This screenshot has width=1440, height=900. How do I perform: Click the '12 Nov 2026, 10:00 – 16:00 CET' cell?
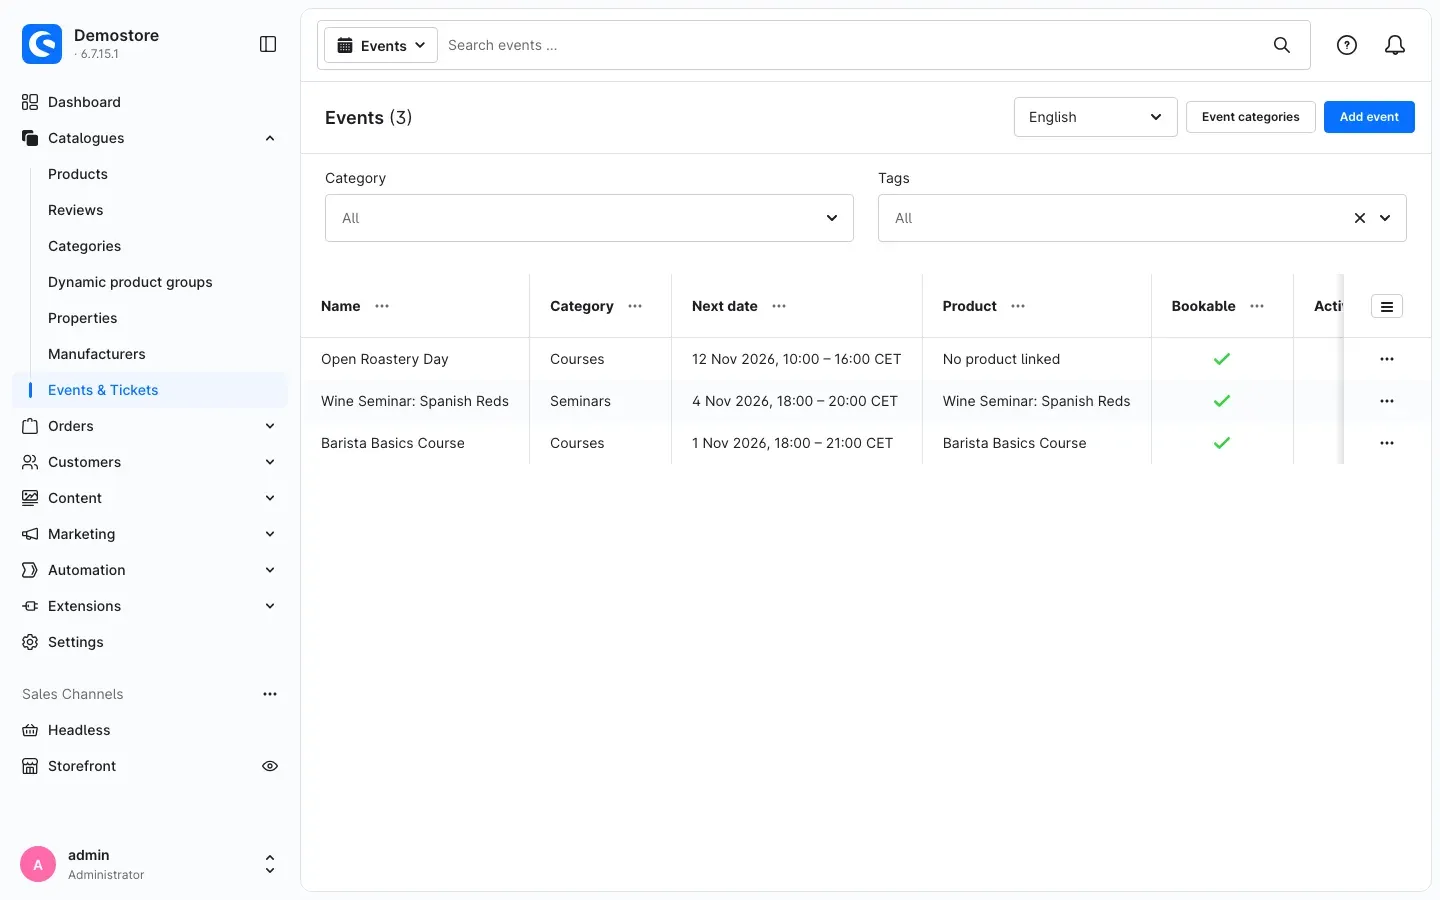coord(796,359)
